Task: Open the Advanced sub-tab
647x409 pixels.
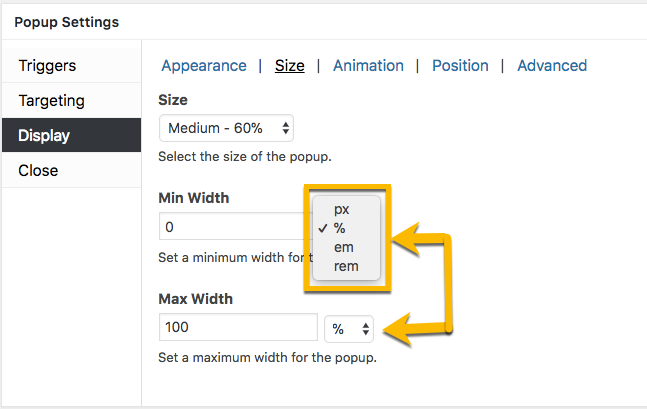Action: (x=552, y=66)
